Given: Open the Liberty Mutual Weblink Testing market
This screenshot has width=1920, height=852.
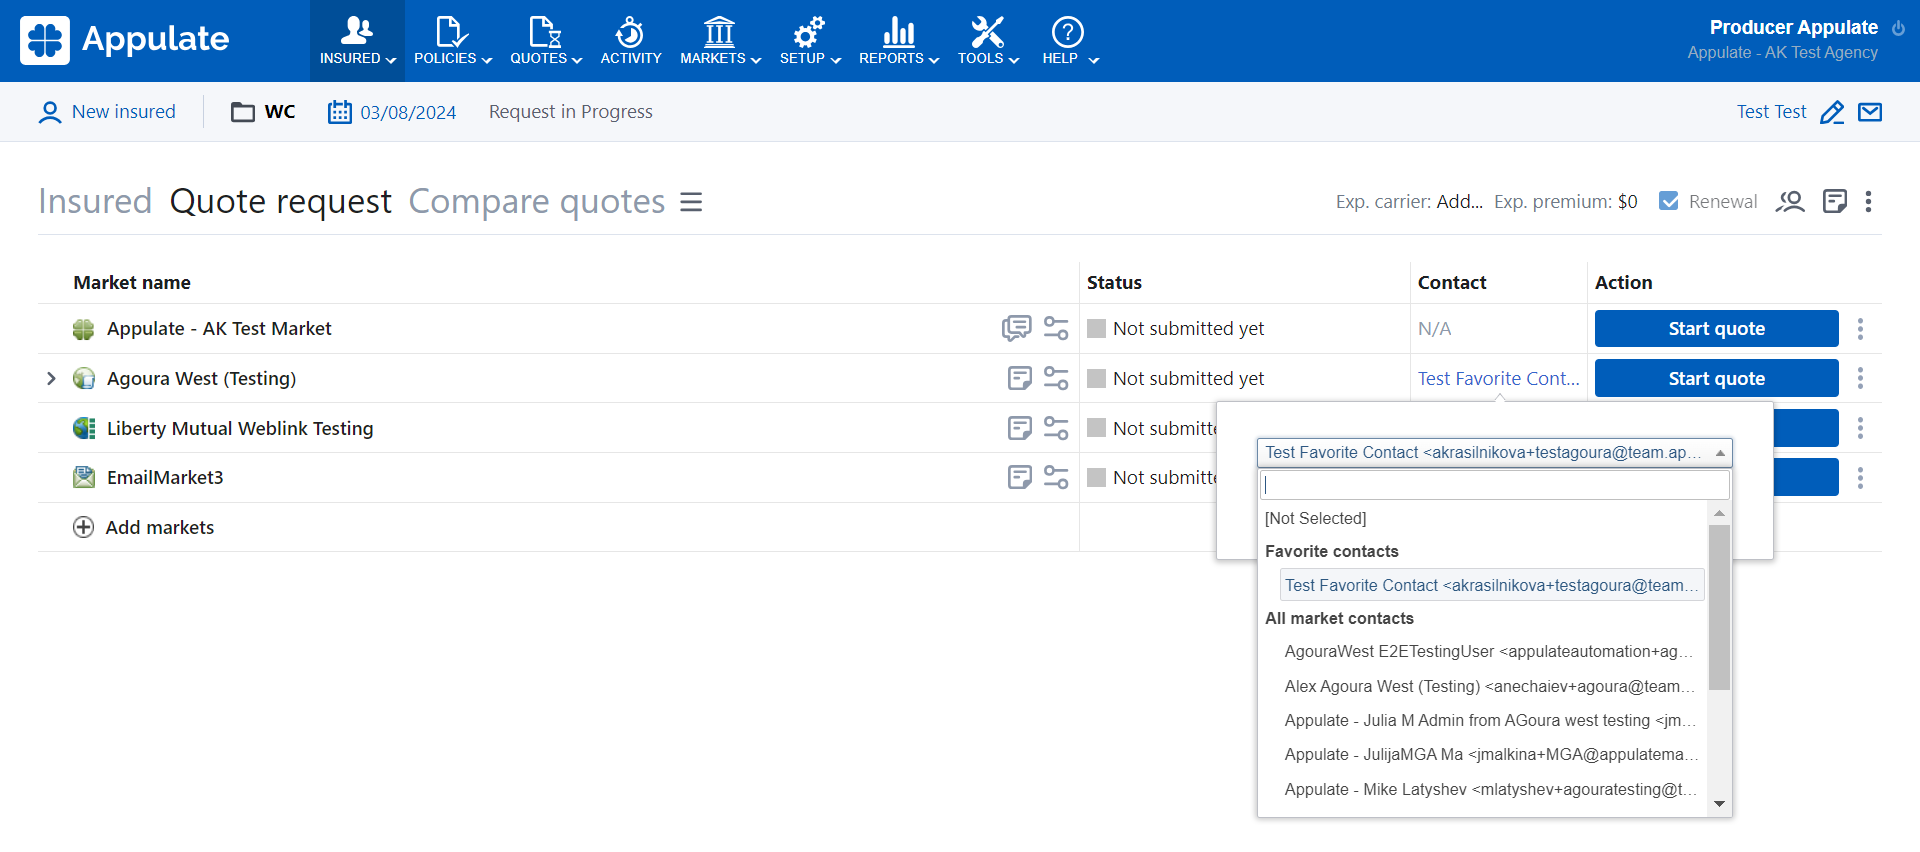Looking at the screenshot, I should click(x=240, y=428).
